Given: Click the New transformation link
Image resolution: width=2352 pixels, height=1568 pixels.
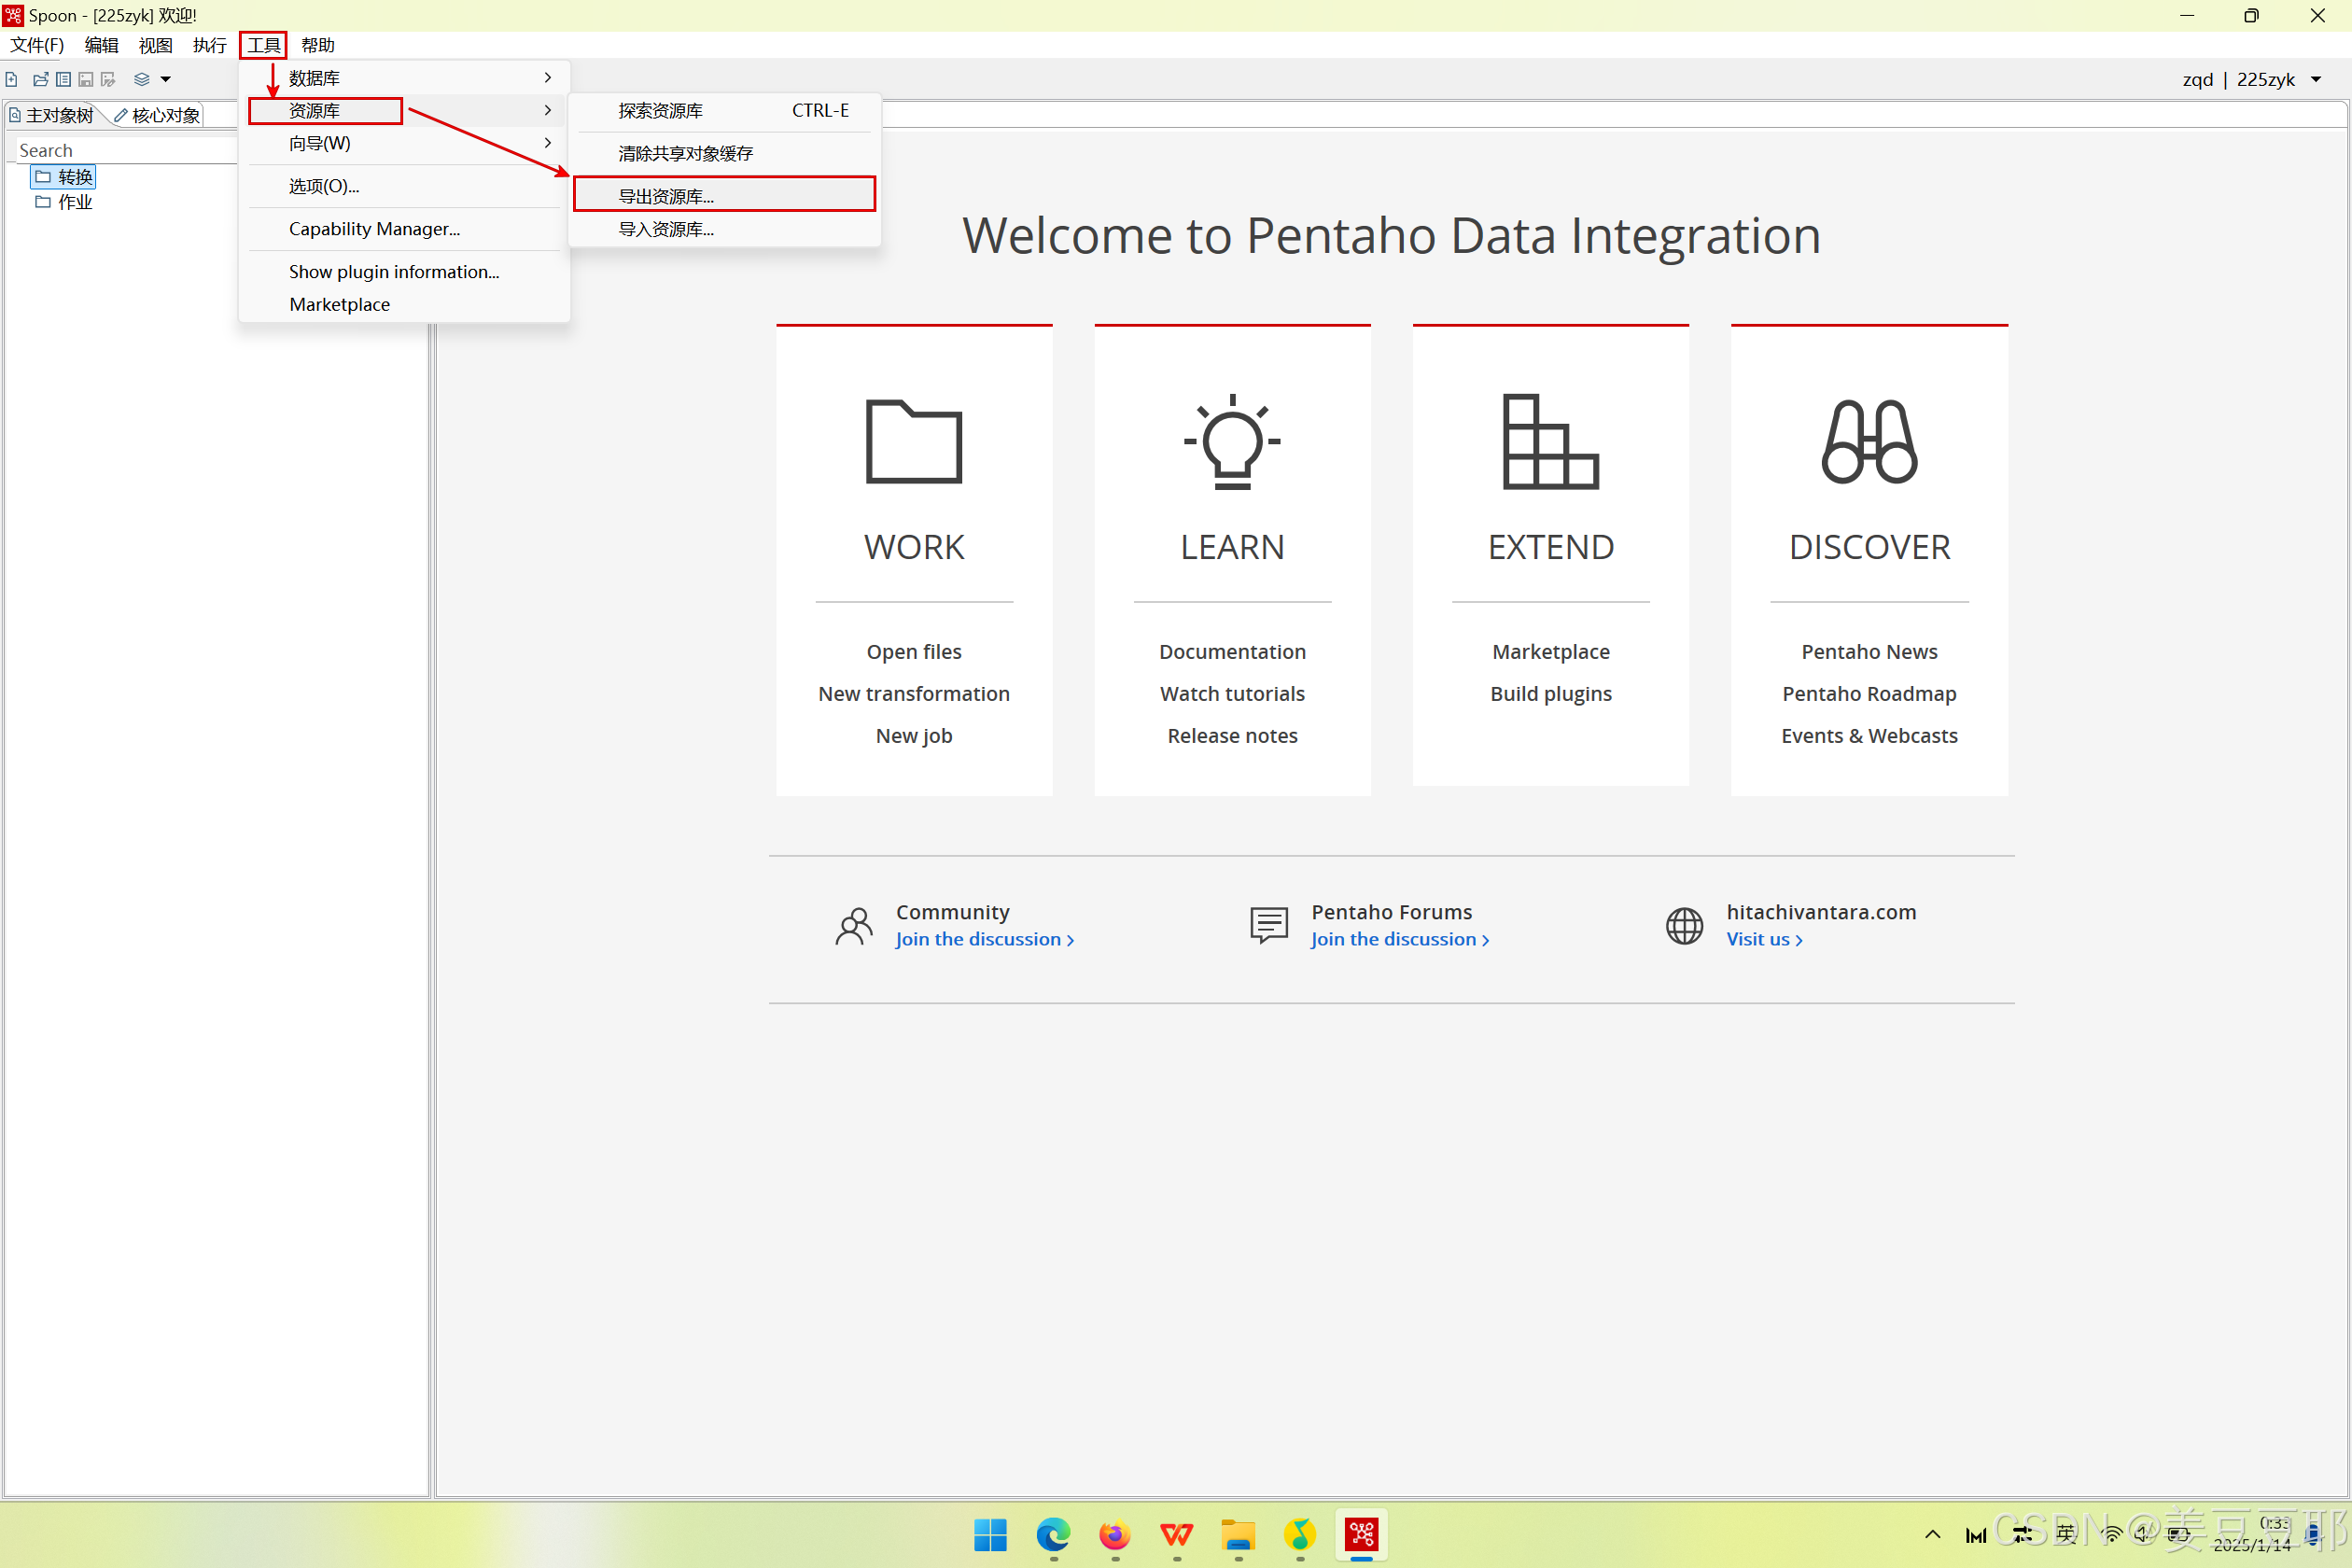Looking at the screenshot, I should click(913, 693).
